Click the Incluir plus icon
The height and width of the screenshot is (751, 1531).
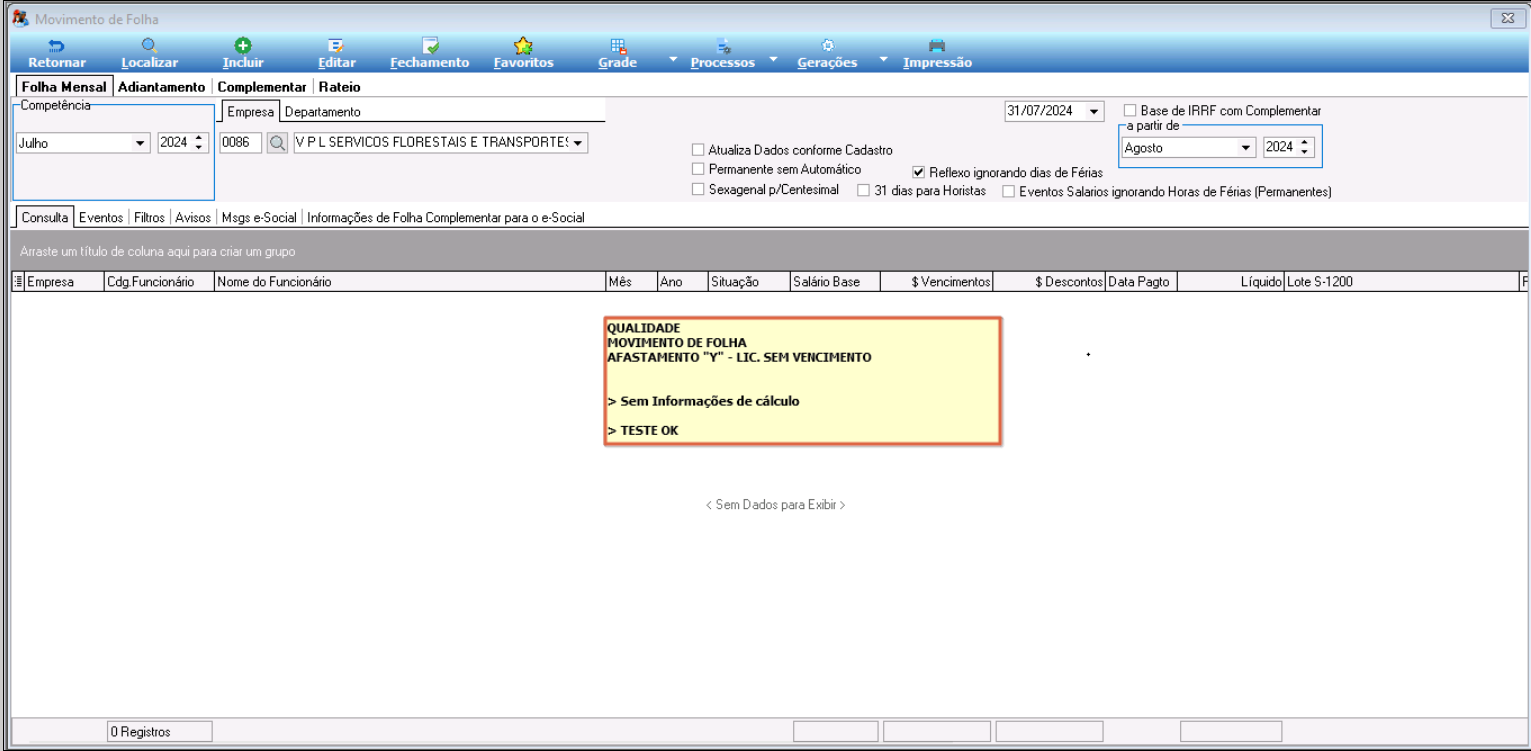coord(243,46)
